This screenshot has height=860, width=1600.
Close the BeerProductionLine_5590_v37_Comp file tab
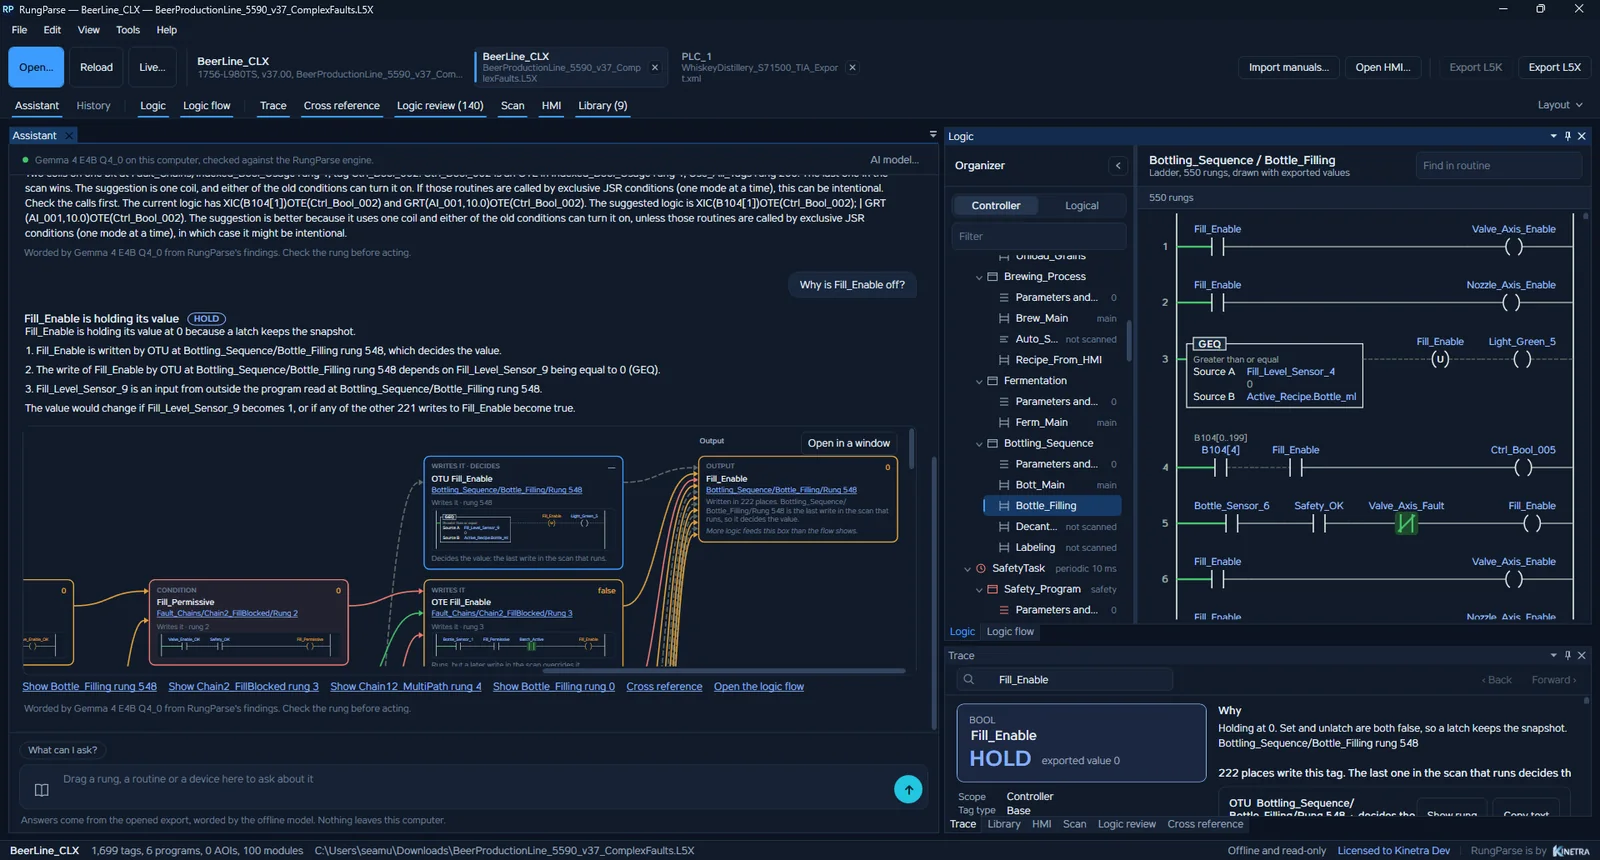point(655,68)
